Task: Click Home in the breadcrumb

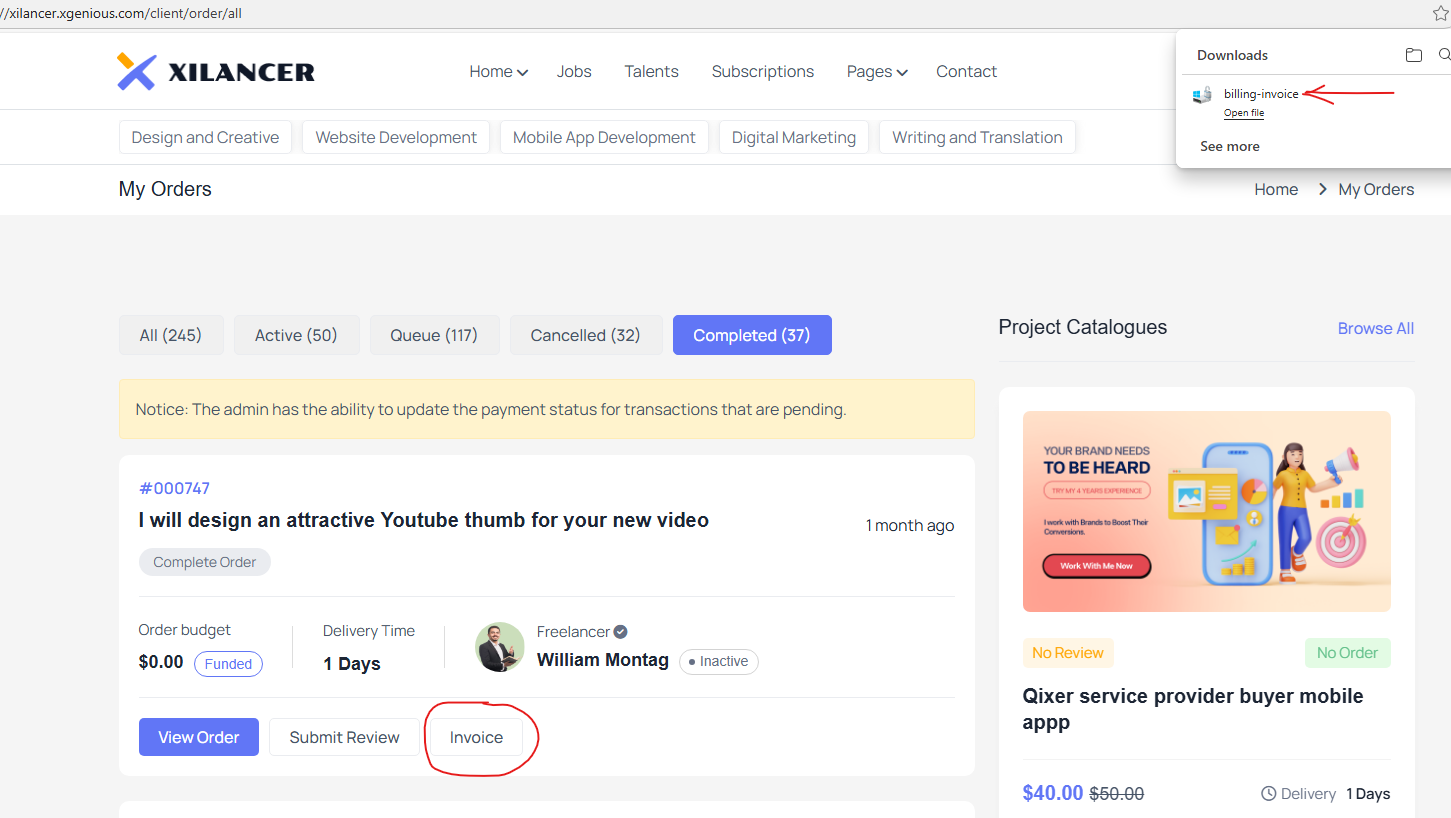Action: 1276,189
